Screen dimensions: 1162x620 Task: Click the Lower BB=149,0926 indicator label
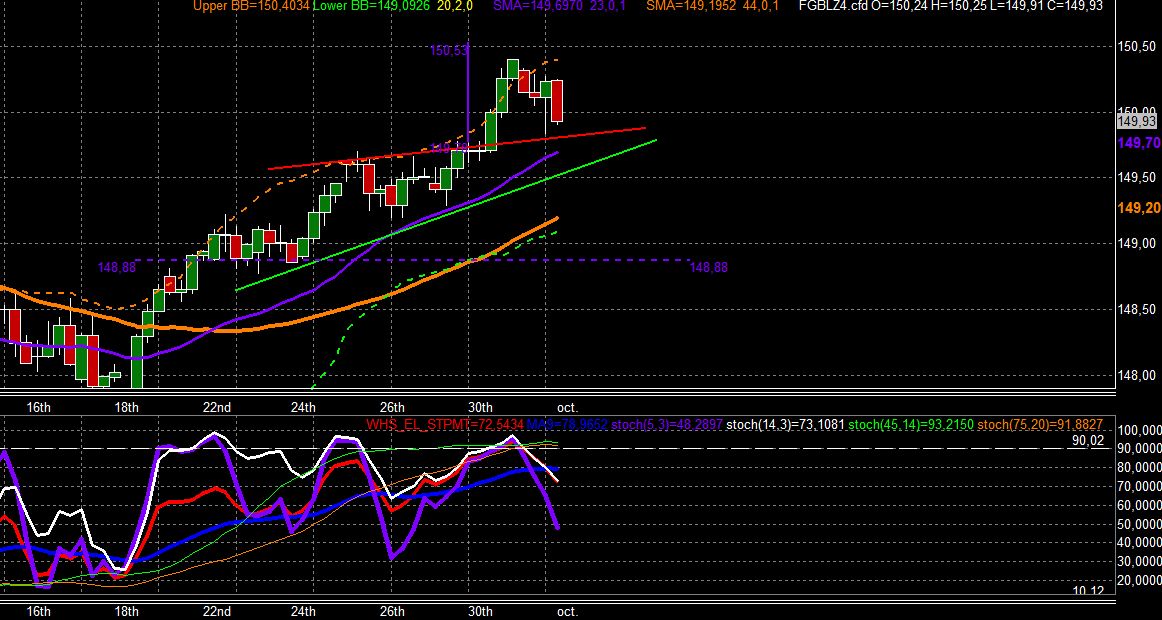click(372, 6)
